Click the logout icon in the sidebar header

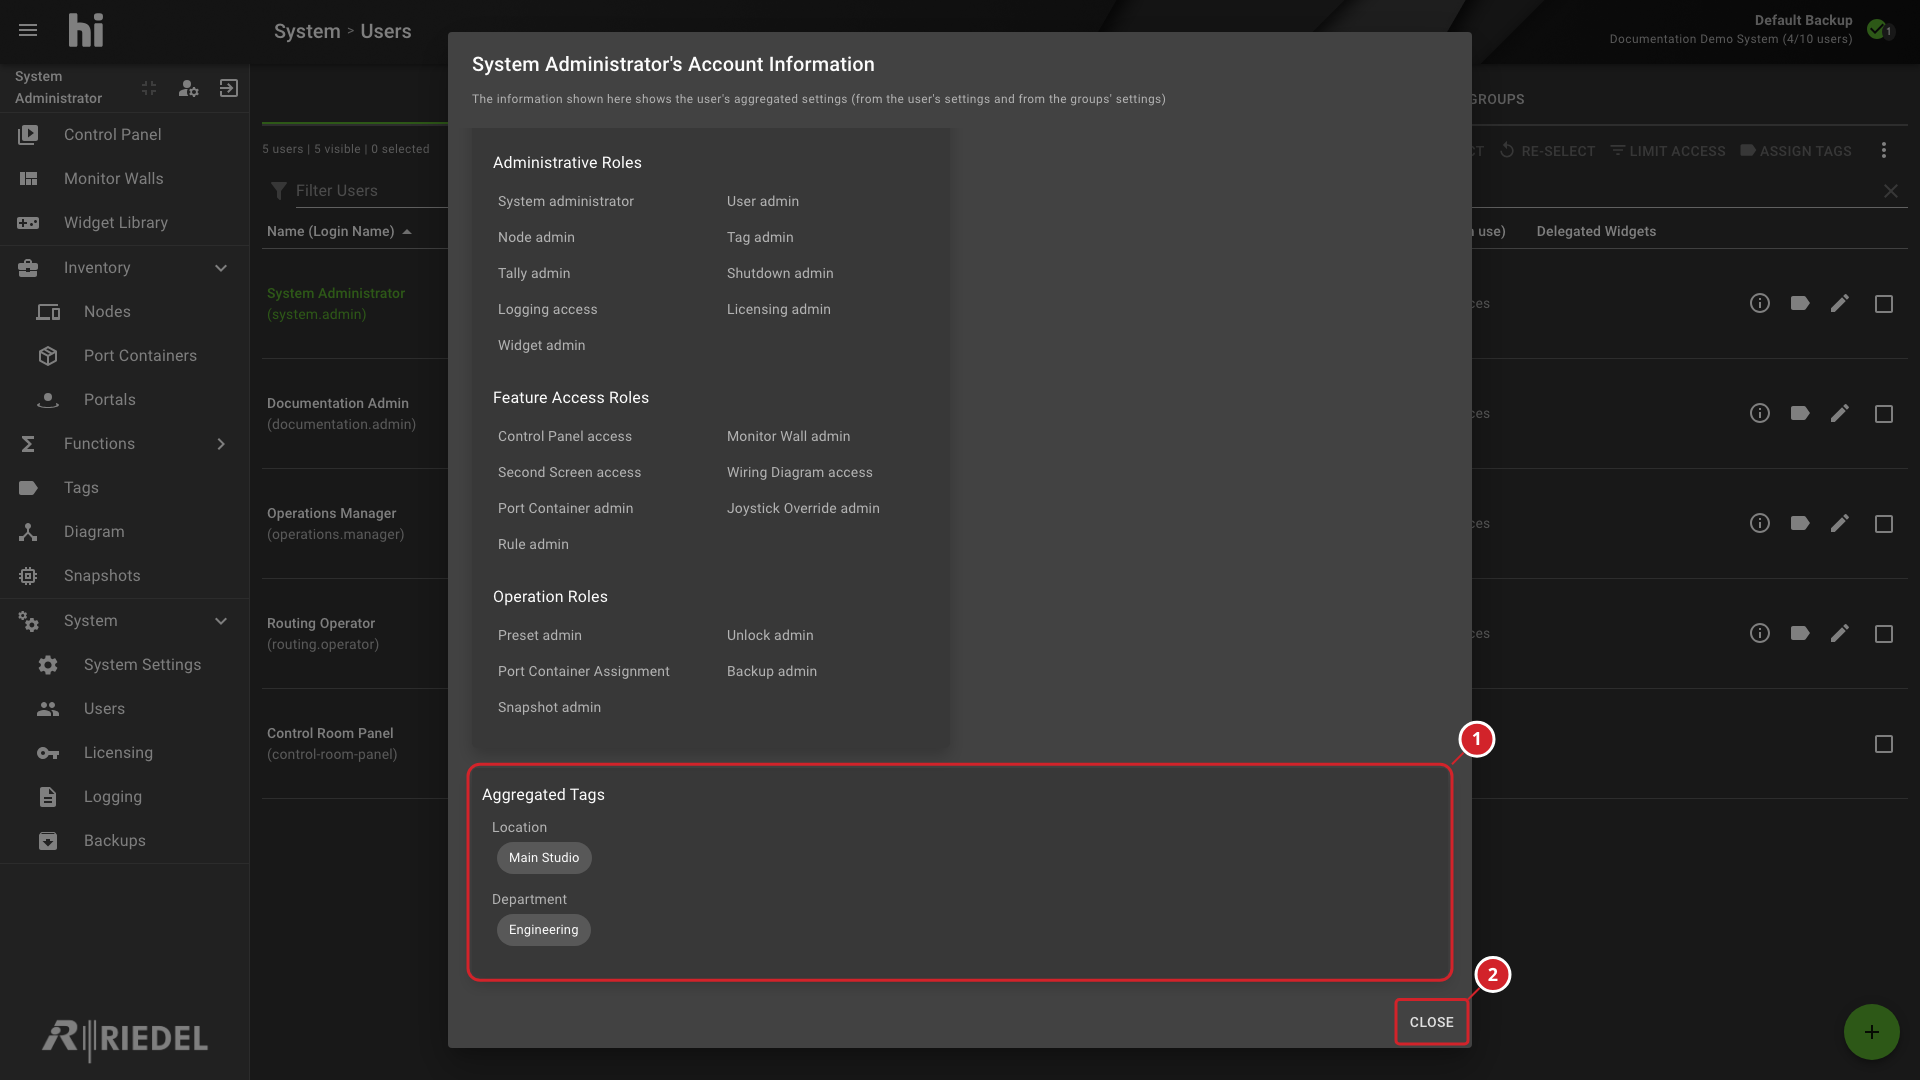229,88
